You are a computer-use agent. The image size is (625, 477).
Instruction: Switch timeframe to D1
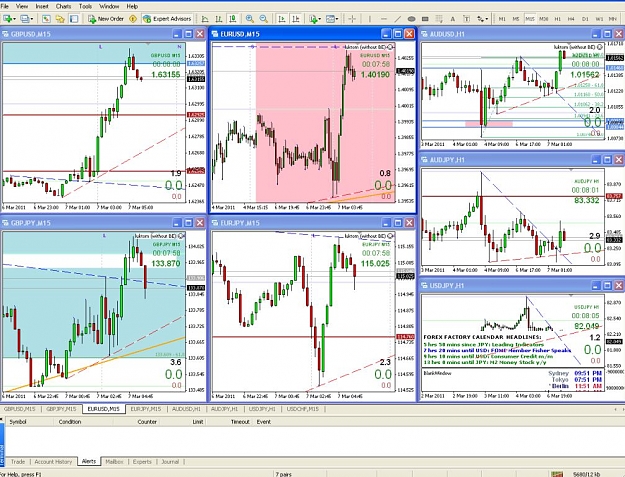point(585,19)
